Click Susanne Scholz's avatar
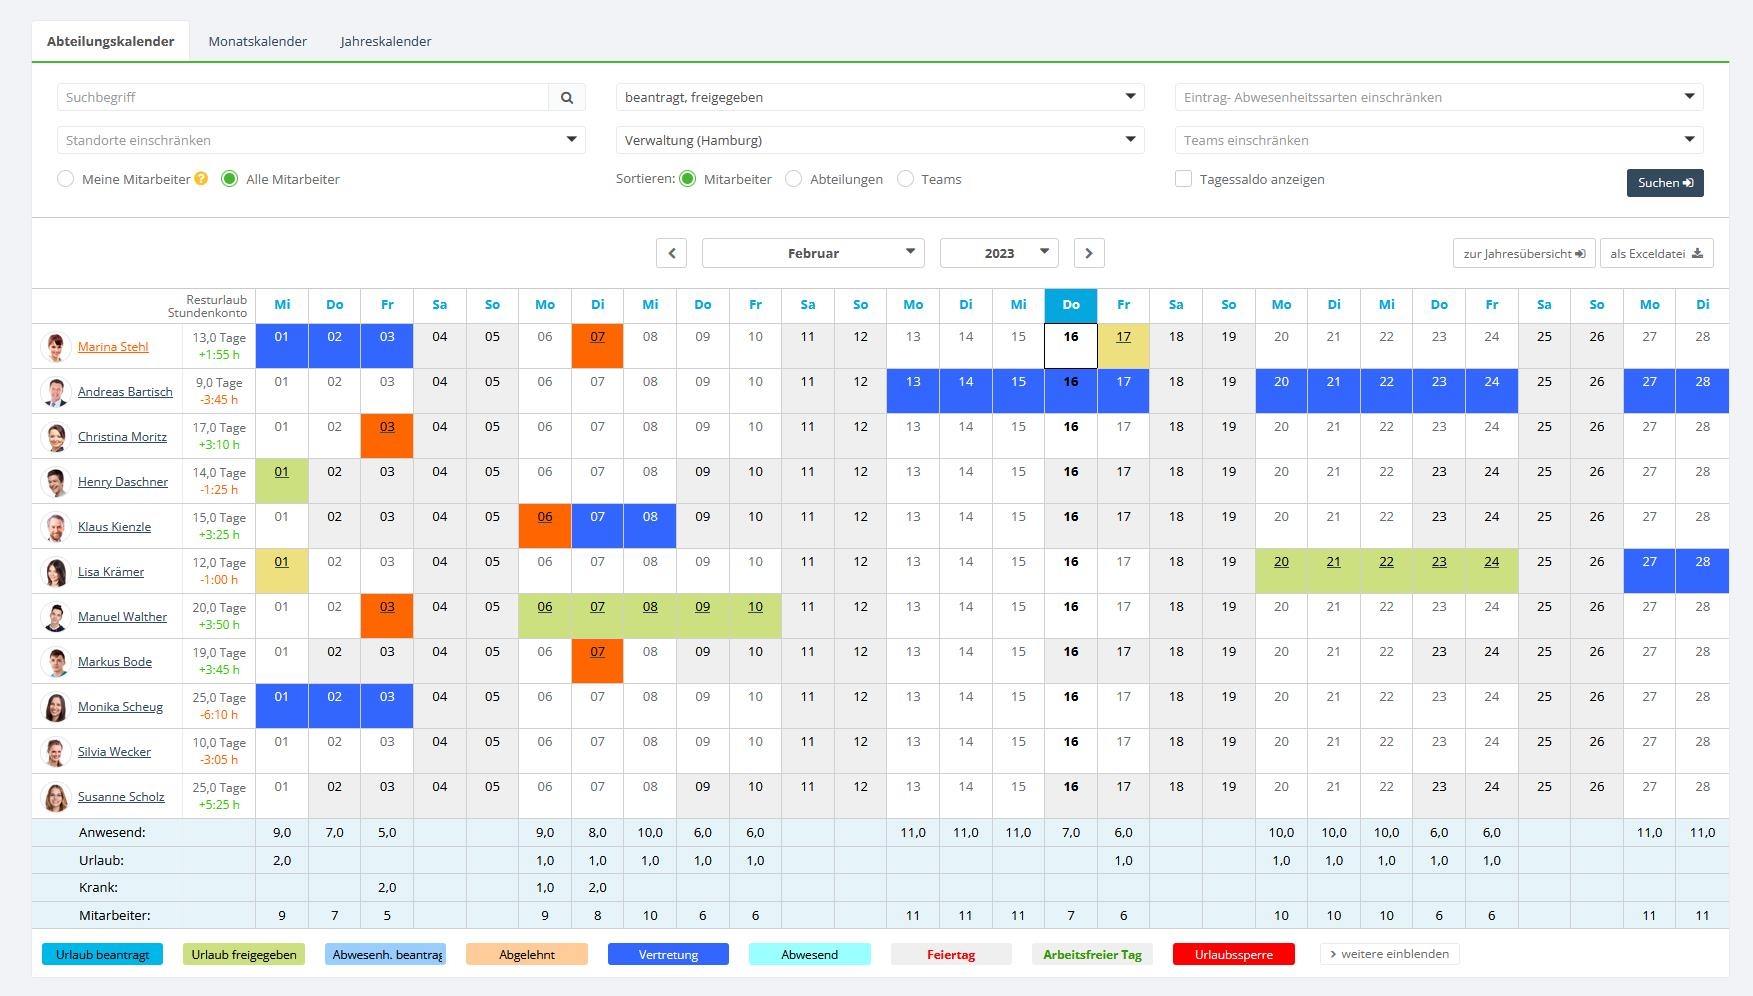 pyautogui.click(x=56, y=797)
